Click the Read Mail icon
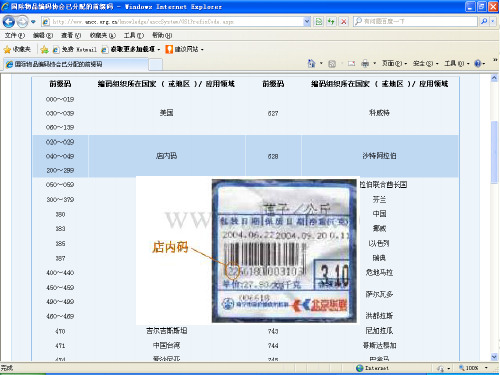The width and height of the screenshot is (500, 375). pos(351,64)
